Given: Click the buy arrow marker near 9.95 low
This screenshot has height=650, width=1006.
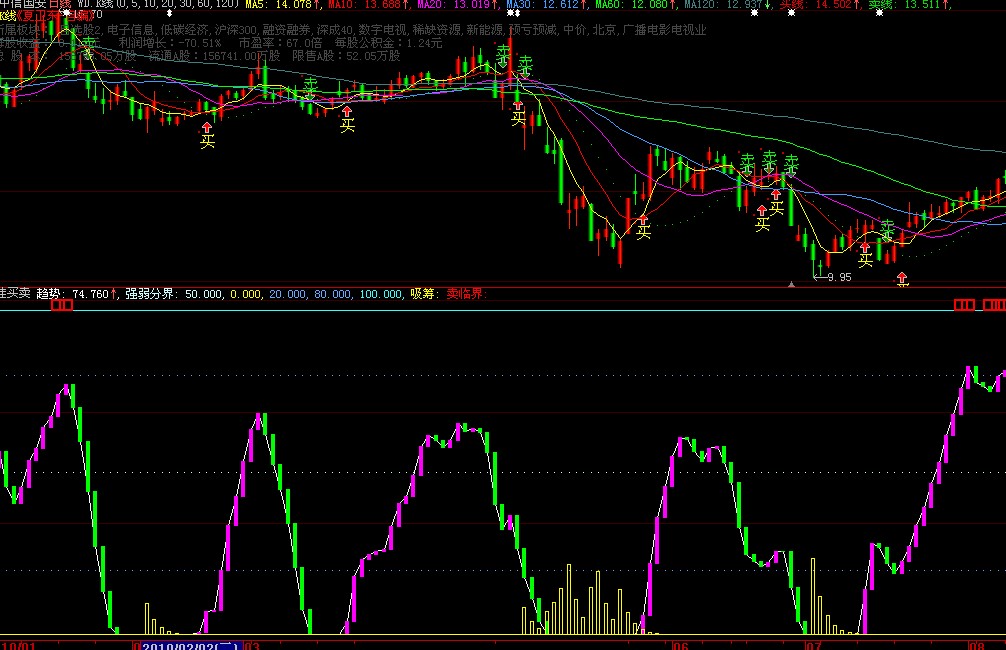Looking at the screenshot, I should 903,277.
